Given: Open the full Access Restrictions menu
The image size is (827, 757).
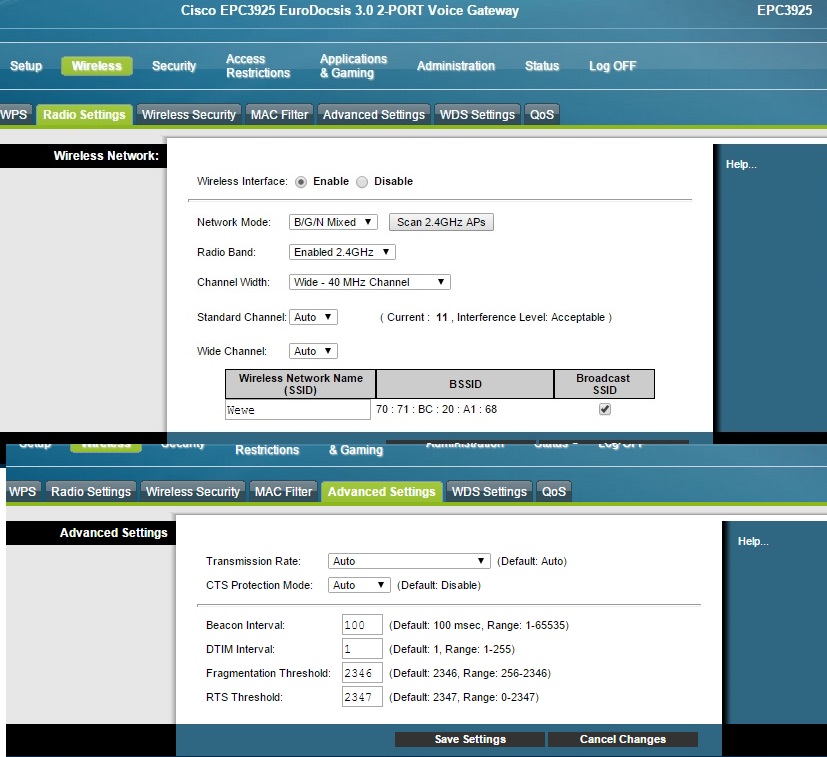Looking at the screenshot, I should point(258,66).
